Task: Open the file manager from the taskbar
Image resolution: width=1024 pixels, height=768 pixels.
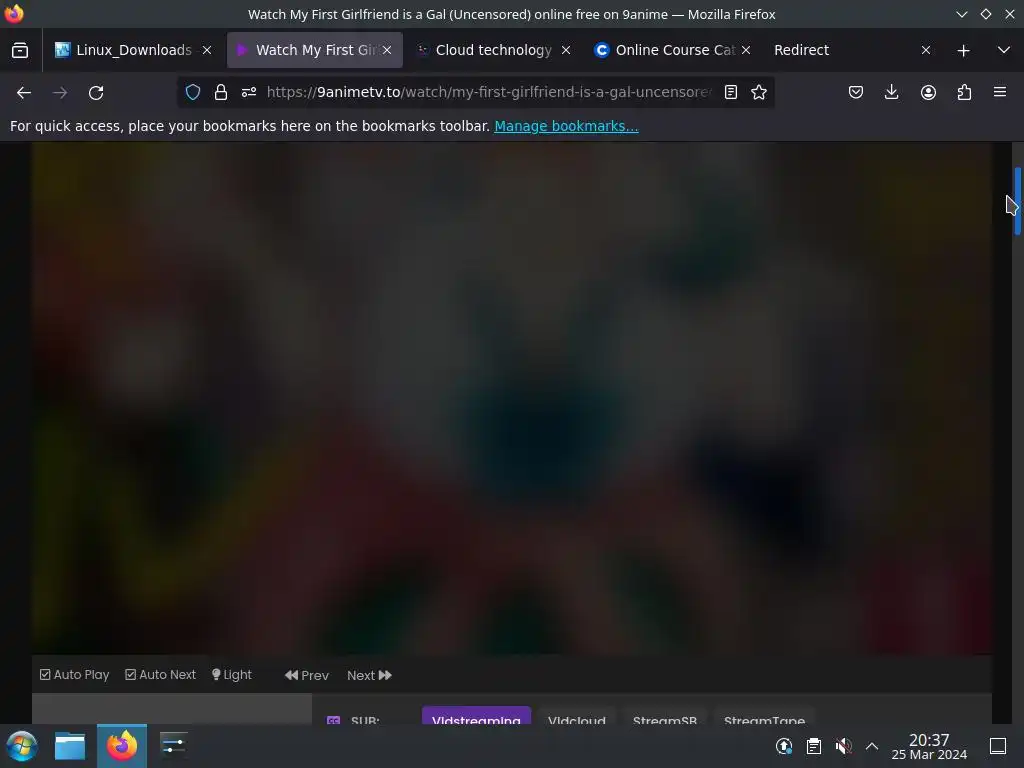Action: pyautogui.click(x=70, y=746)
